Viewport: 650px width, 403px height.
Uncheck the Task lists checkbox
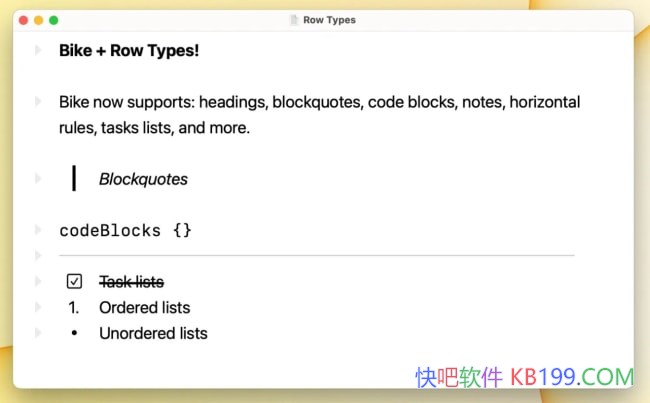pos(74,282)
